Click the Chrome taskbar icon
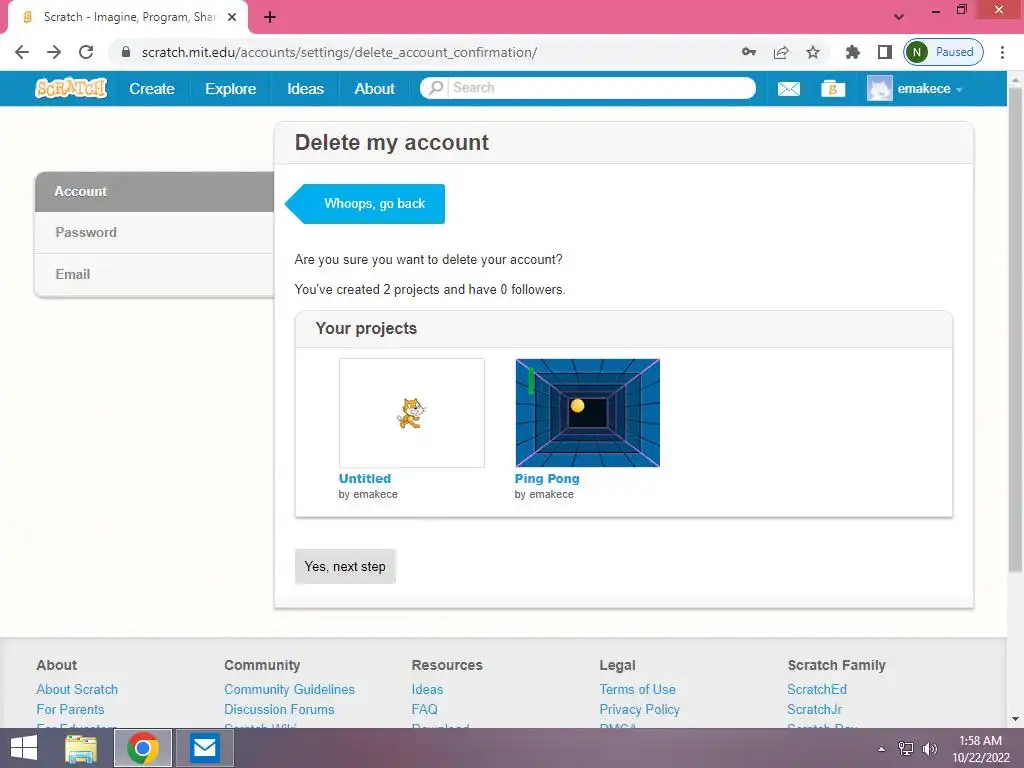Image resolution: width=1024 pixels, height=768 pixels. (x=143, y=748)
